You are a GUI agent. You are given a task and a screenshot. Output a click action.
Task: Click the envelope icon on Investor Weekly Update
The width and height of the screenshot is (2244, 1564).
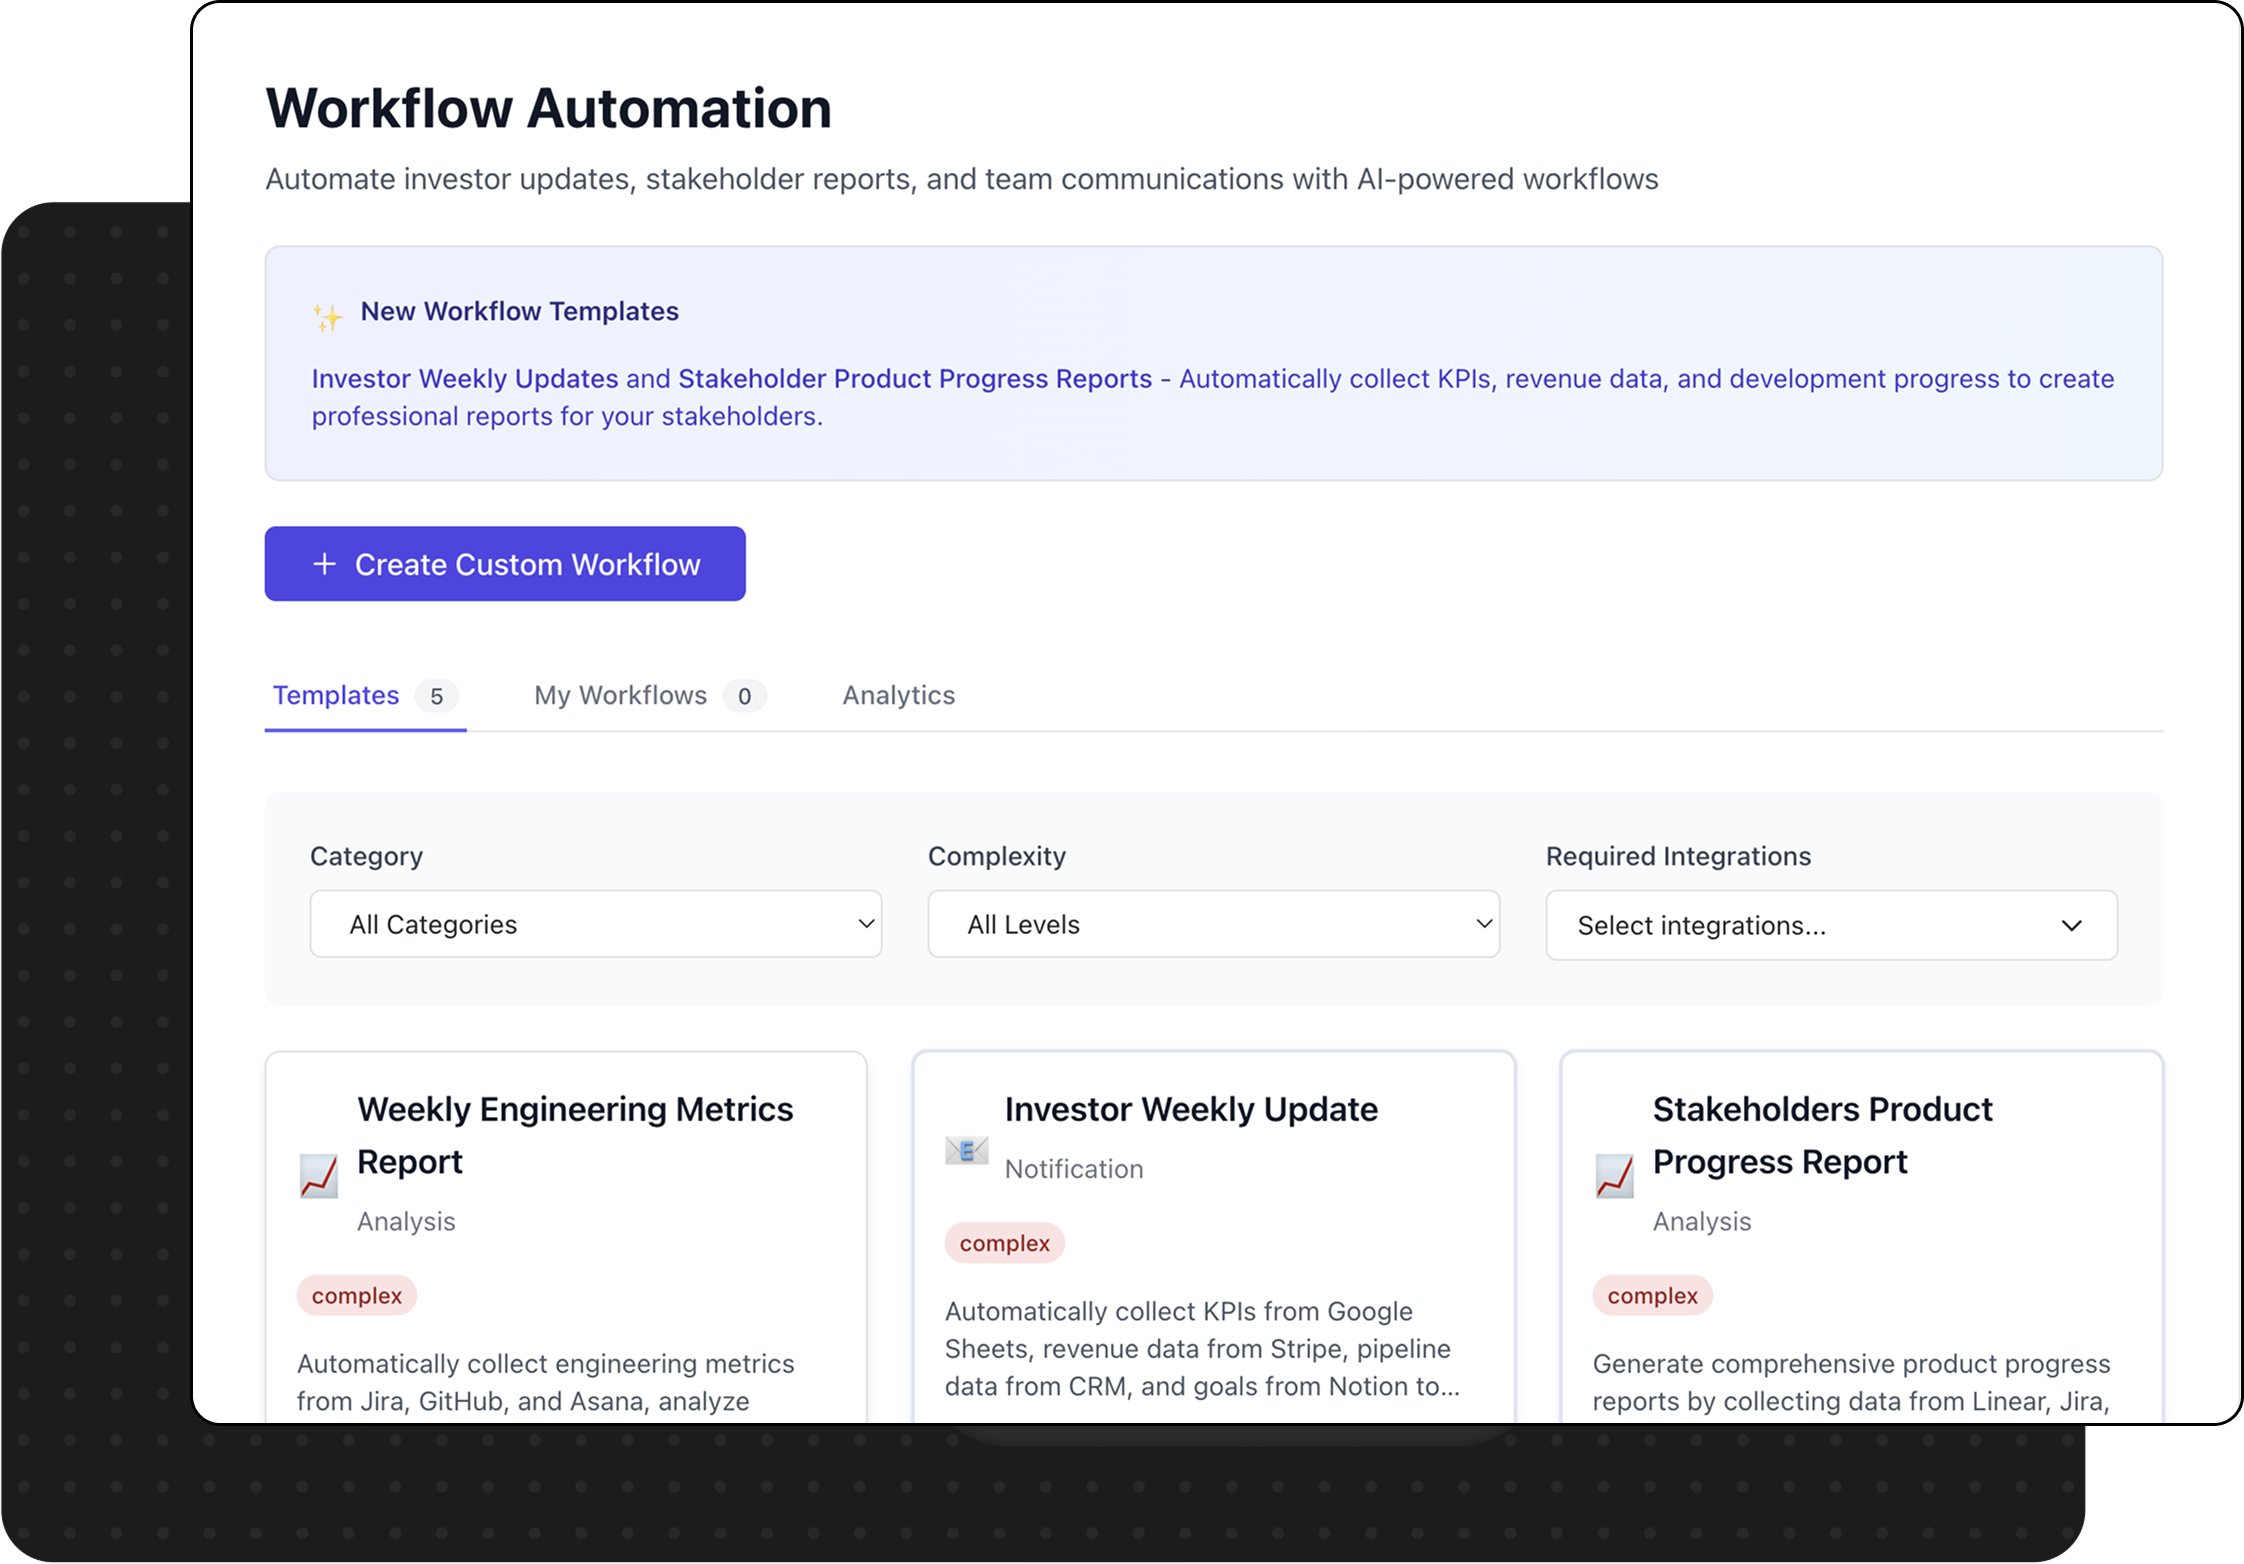966,1150
